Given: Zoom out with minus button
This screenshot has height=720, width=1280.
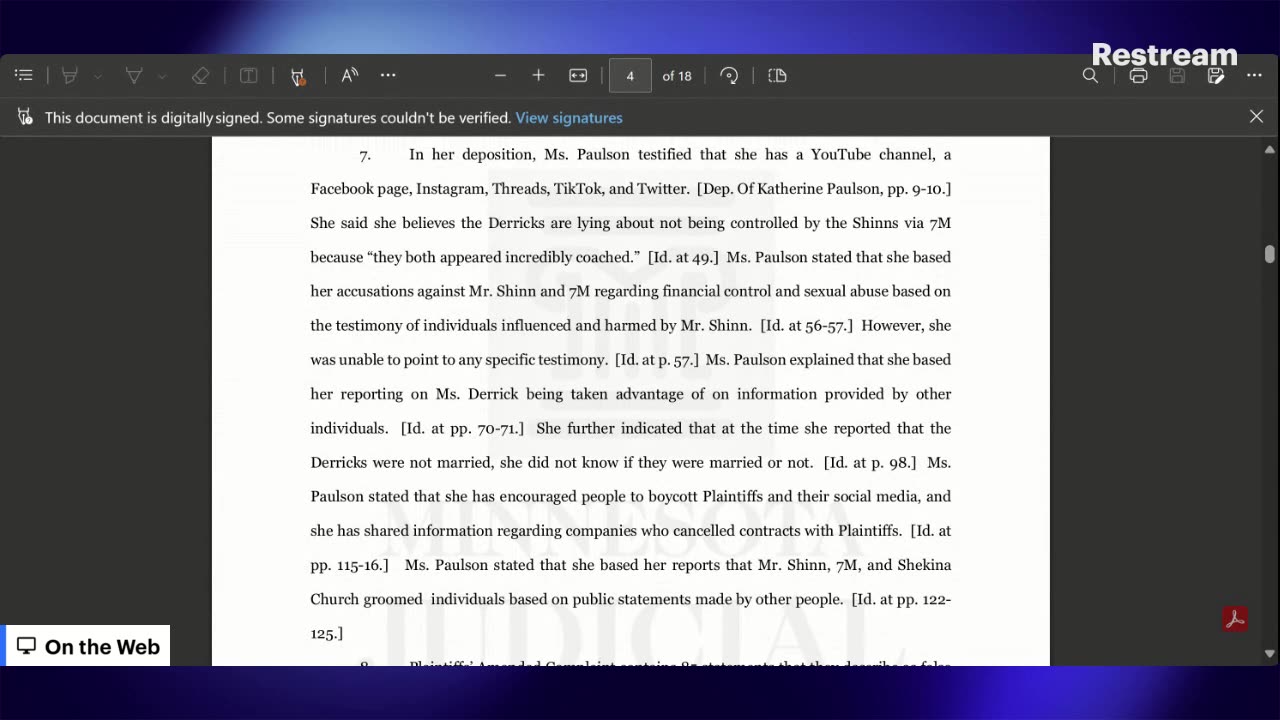Looking at the screenshot, I should pos(500,75).
